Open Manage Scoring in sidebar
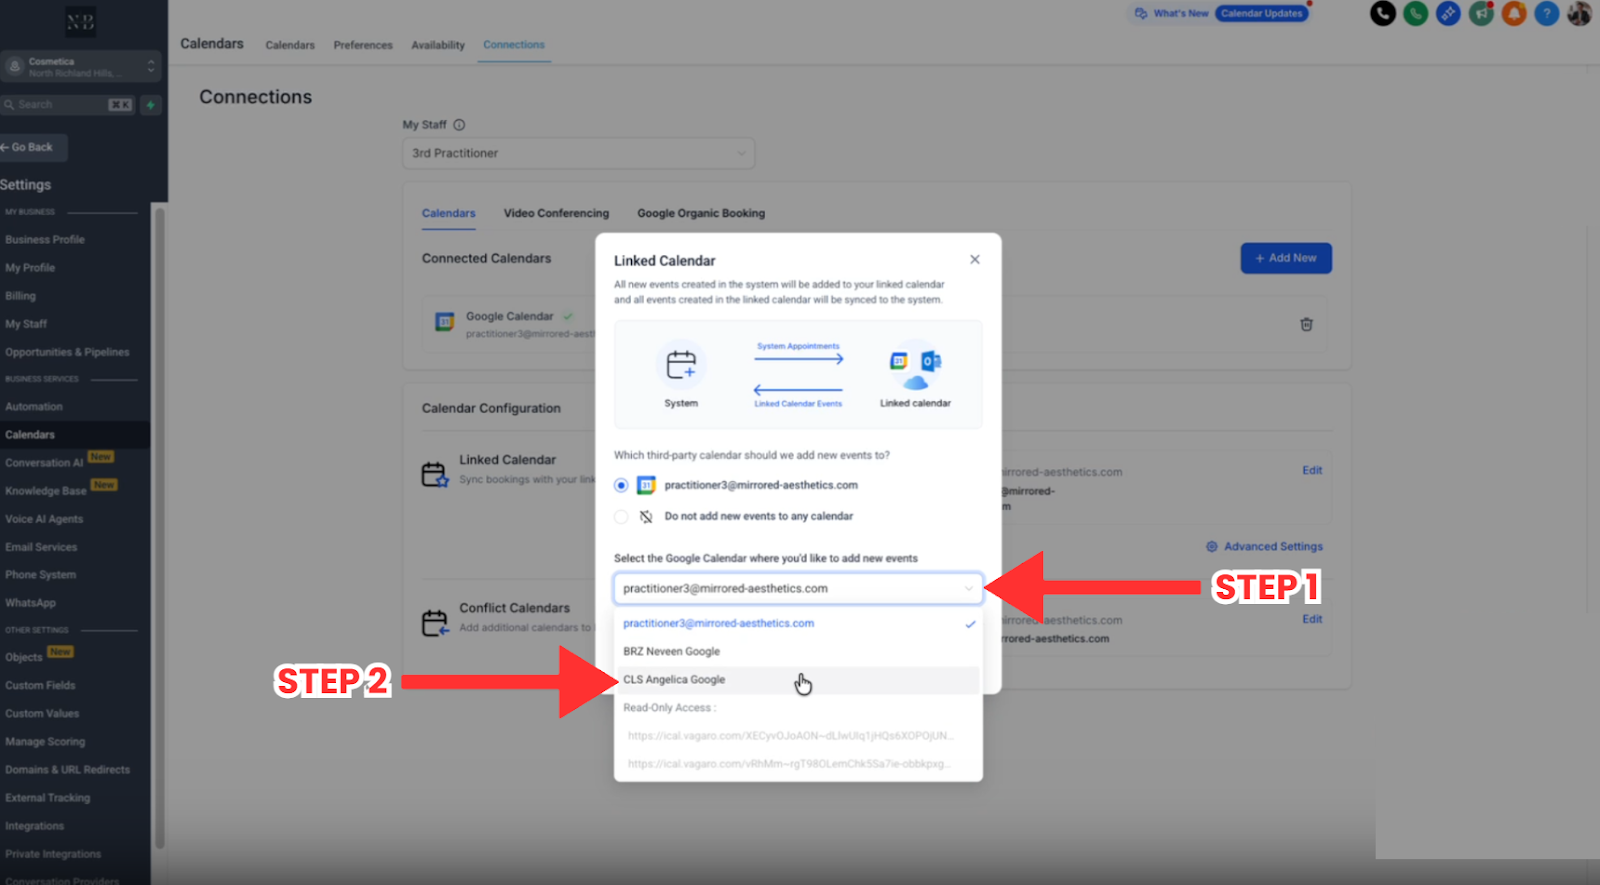The image size is (1600, 885). pos(45,742)
